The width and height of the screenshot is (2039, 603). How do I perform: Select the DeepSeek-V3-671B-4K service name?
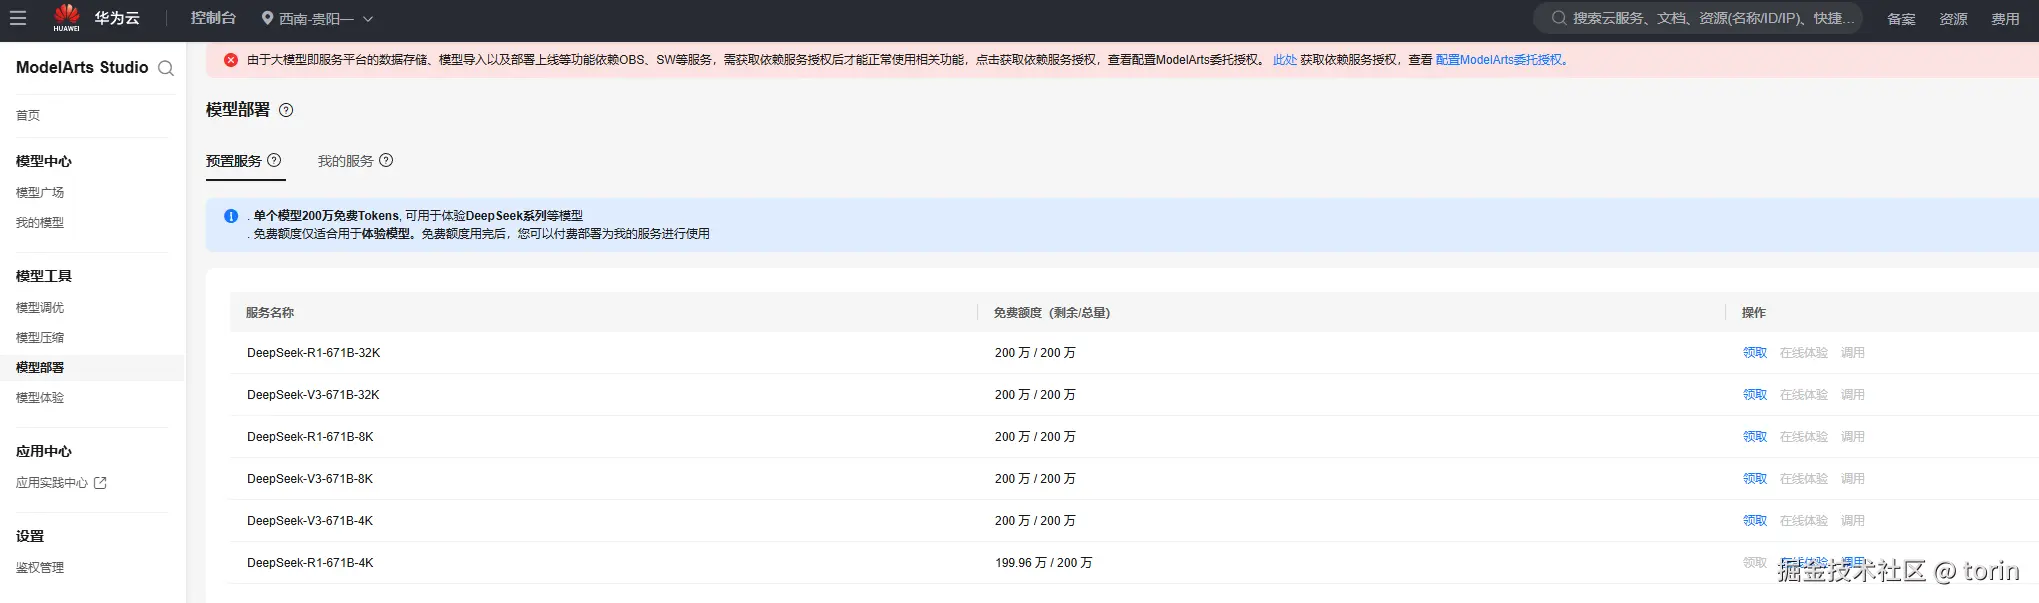coord(310,521)
